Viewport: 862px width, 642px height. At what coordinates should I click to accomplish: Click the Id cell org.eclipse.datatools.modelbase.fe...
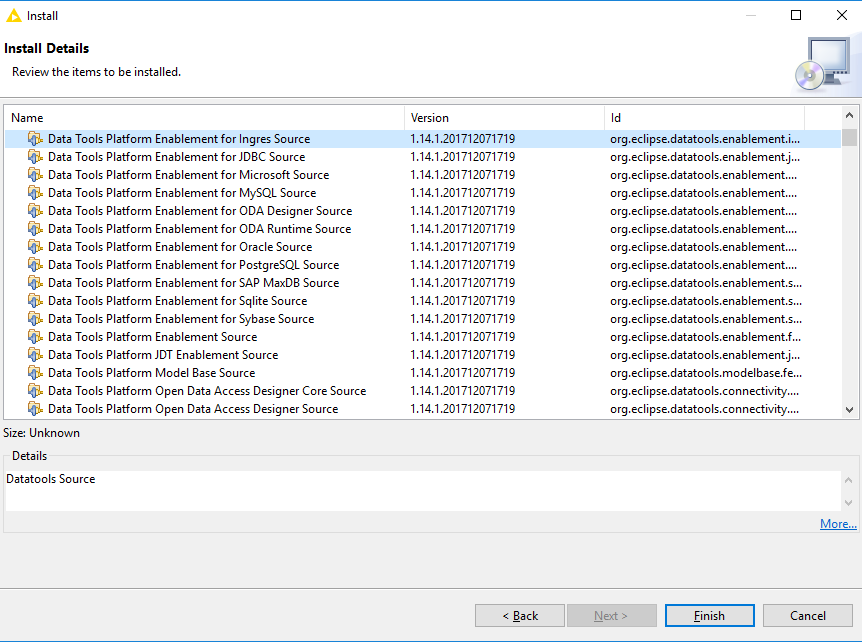[x=706, y=373]
